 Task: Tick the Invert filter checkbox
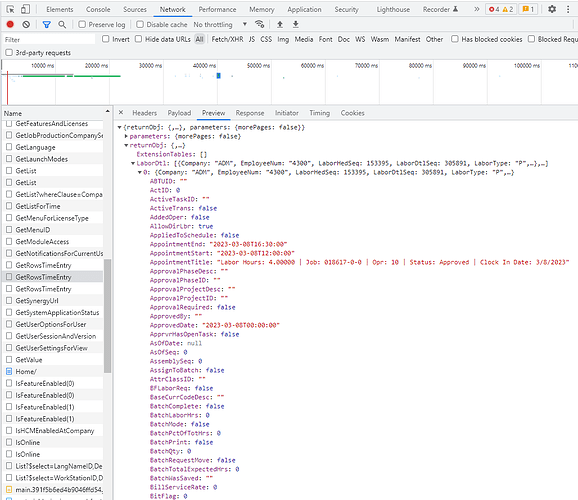coord(106,39)
